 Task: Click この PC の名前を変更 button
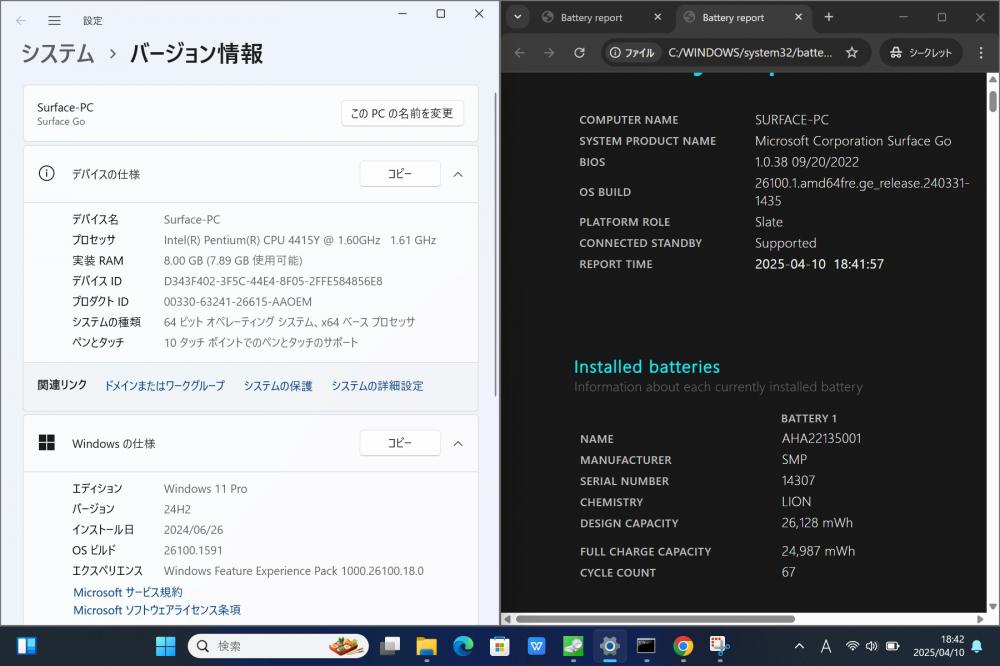(402, 113)
